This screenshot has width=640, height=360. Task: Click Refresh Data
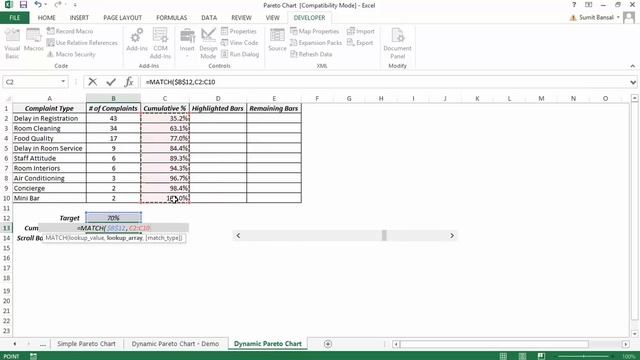(x=311, y=54)
